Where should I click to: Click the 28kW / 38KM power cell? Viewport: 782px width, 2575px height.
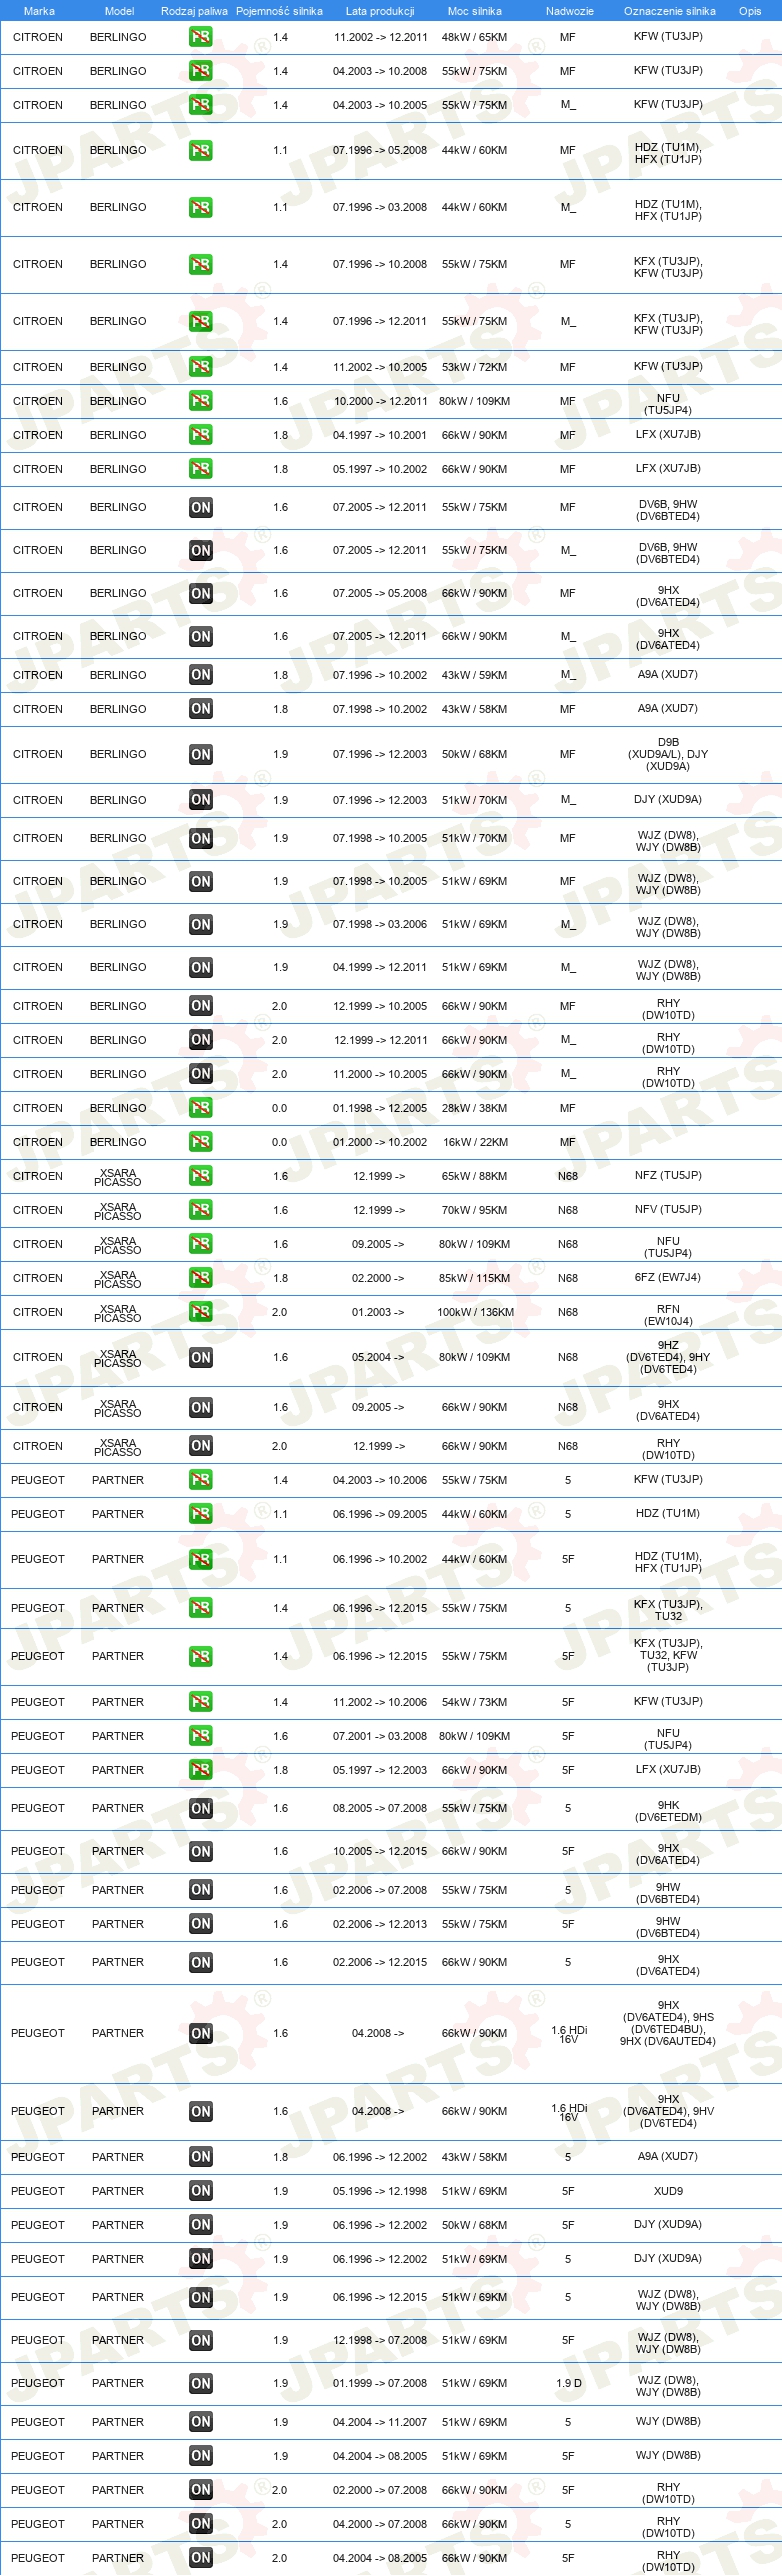pos(474,1108)
